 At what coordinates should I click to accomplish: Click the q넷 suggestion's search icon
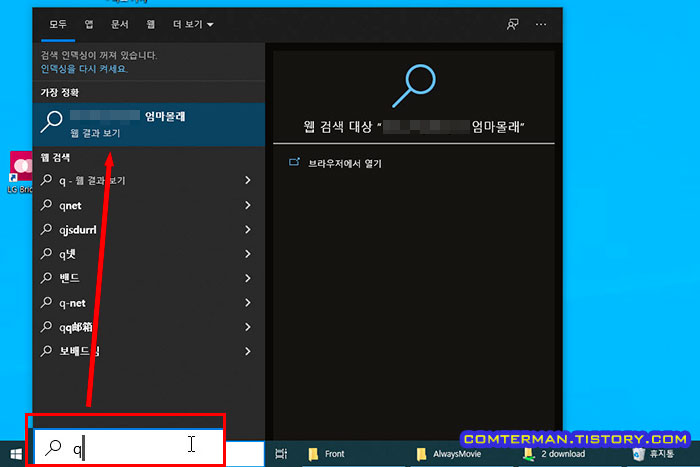[x=46, y=253]
